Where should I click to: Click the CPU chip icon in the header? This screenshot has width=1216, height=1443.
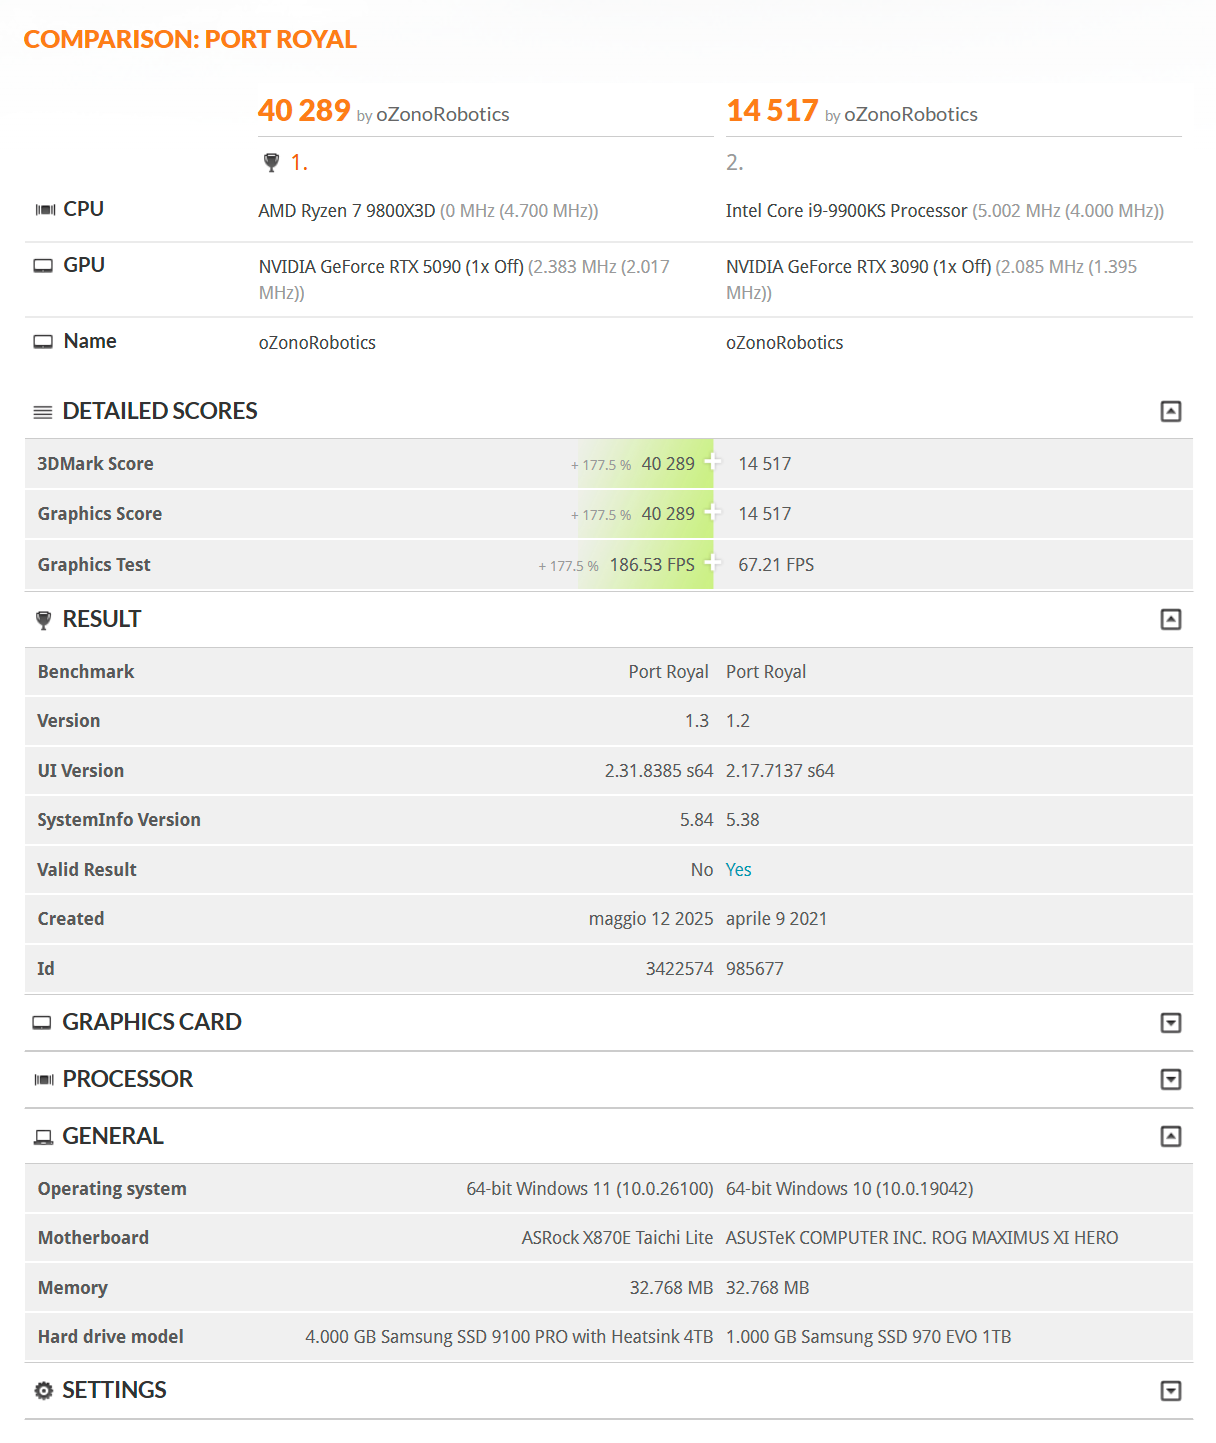[x=45, y=210]
